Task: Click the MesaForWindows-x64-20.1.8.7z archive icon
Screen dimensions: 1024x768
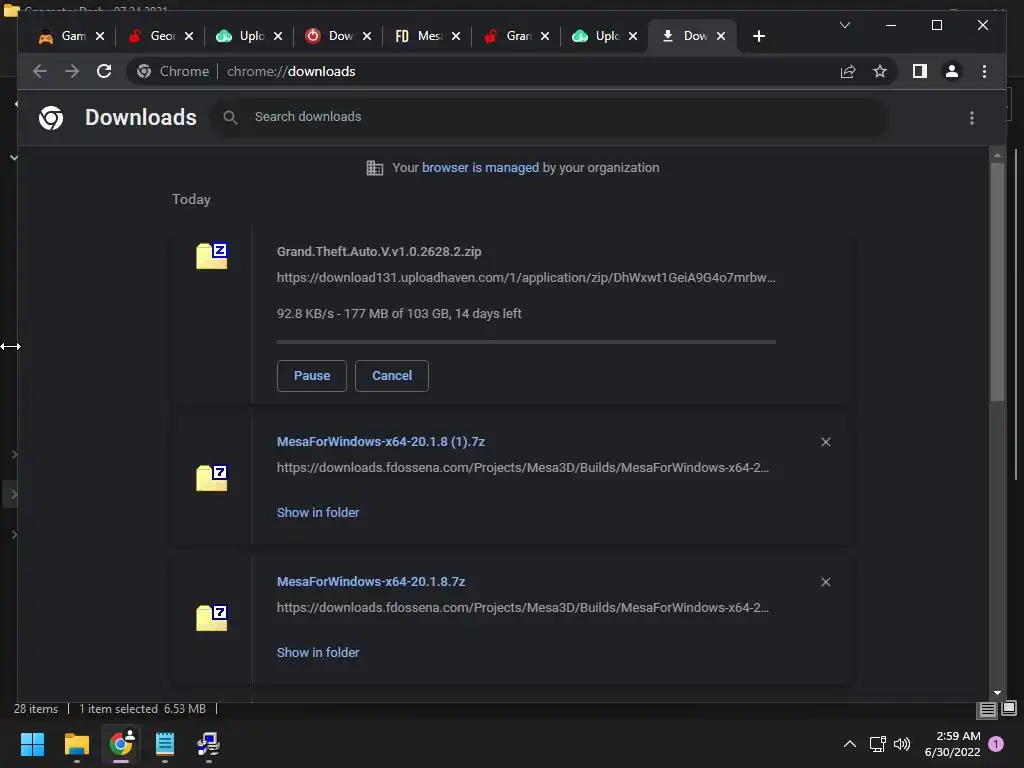Action: click(x=212, y=618)
